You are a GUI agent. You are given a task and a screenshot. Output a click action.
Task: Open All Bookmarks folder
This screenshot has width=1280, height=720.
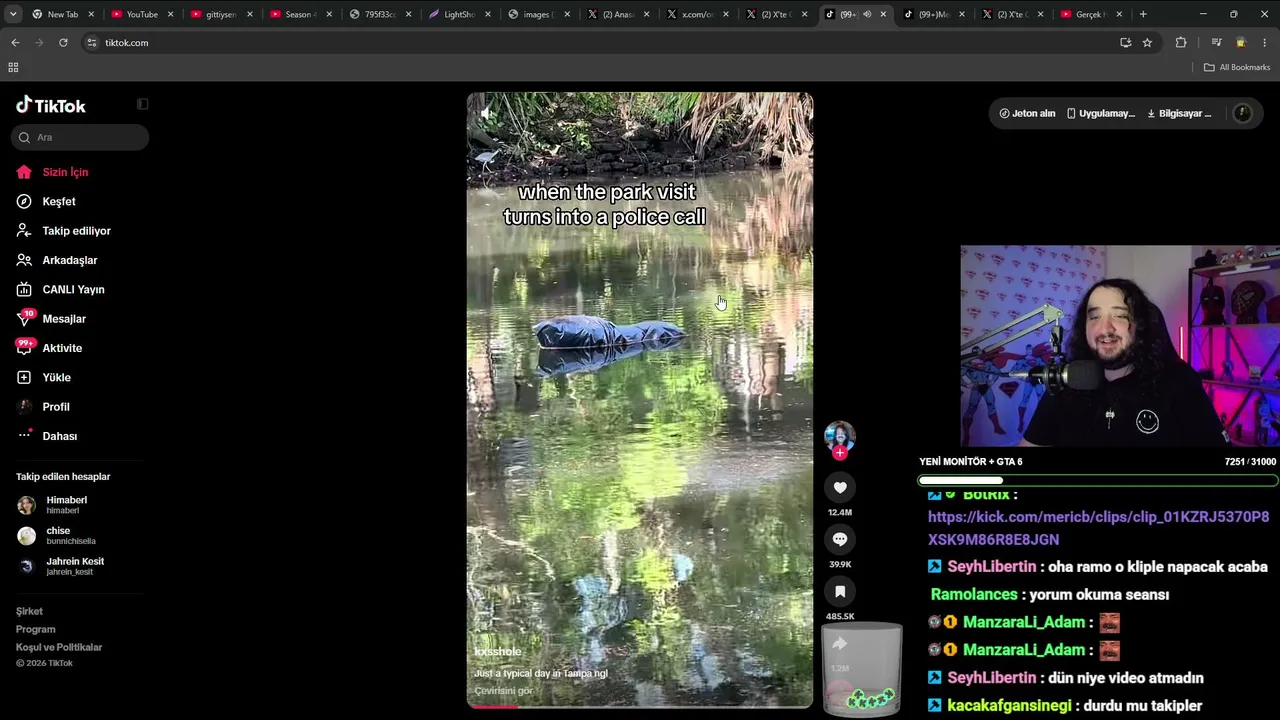coord(1237,67)
